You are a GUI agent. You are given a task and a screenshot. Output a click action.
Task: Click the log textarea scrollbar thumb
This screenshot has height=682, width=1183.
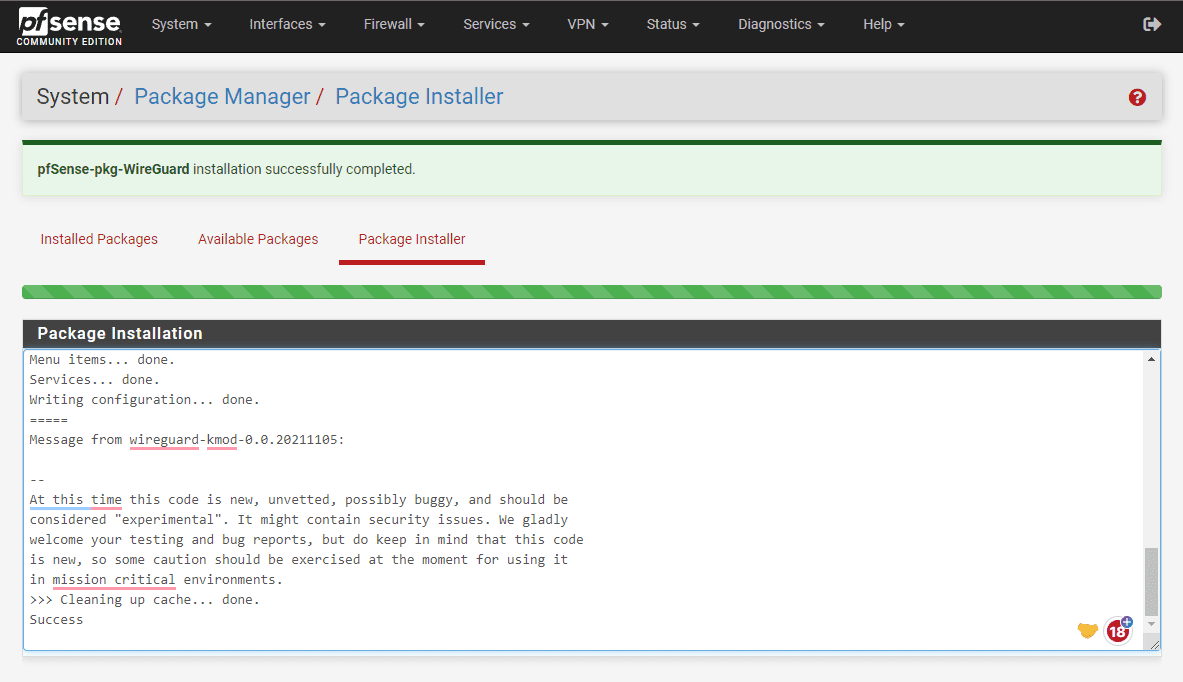pos(1151,582)
